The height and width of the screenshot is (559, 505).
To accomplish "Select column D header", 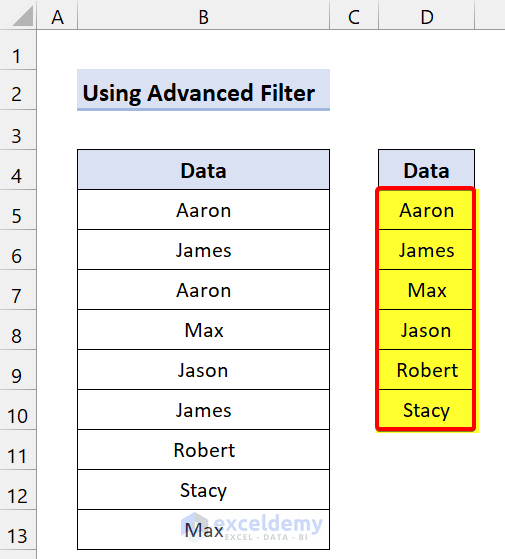I will click(x=427, y=15).
